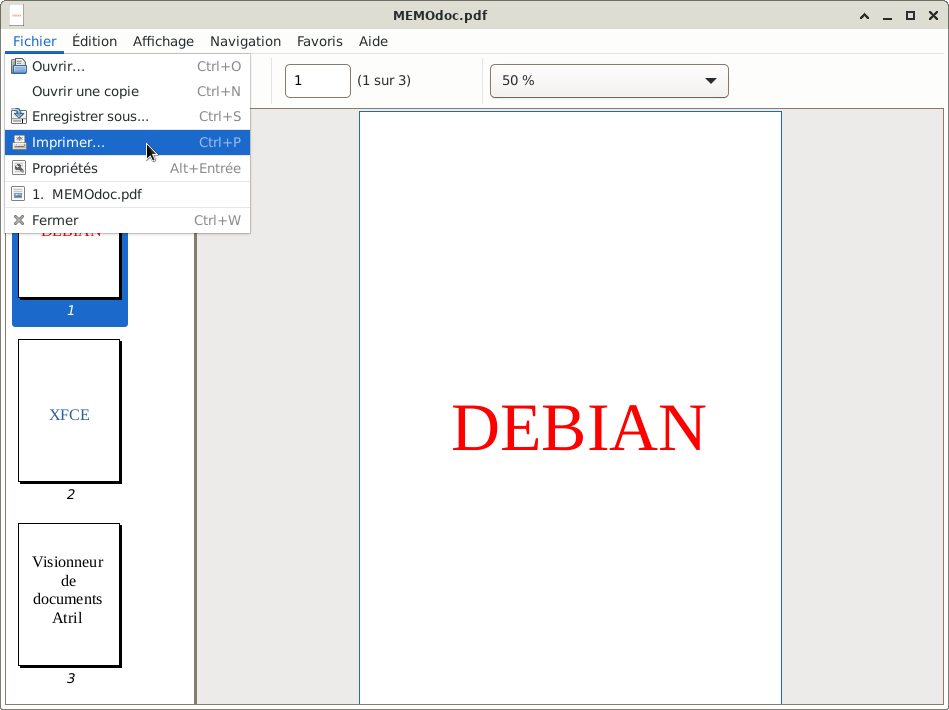The image size is (949, 710).
Task: Open the Navigation menu
Action: tap(245, 41)
